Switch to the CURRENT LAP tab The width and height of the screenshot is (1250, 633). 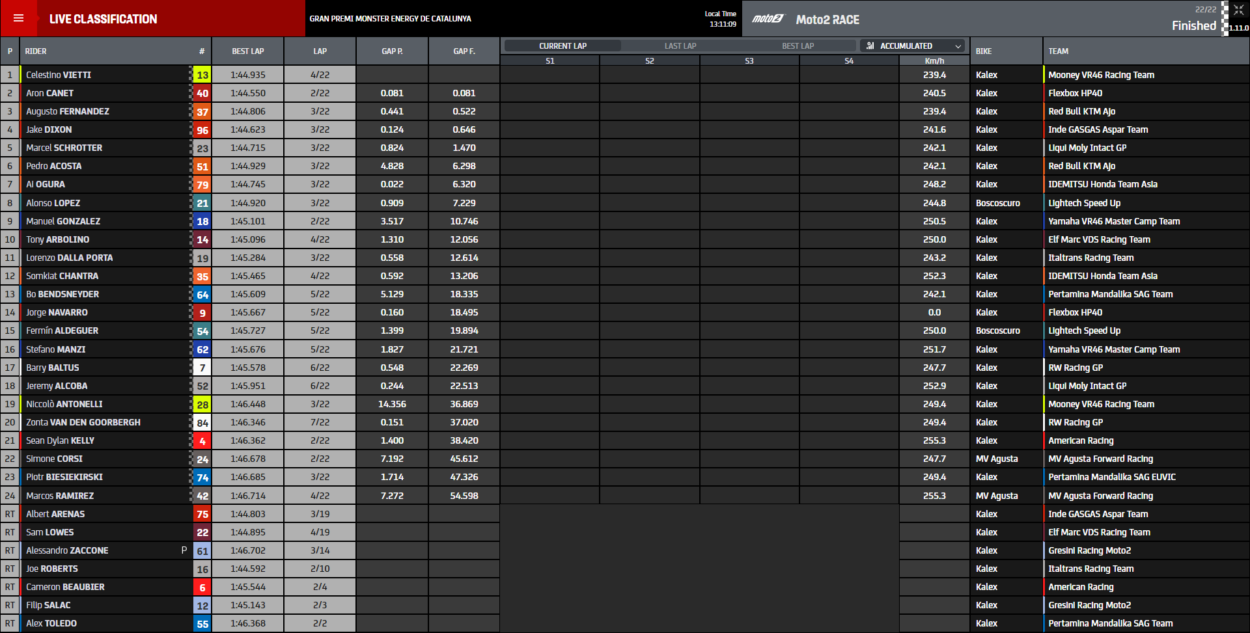point(563,46)
